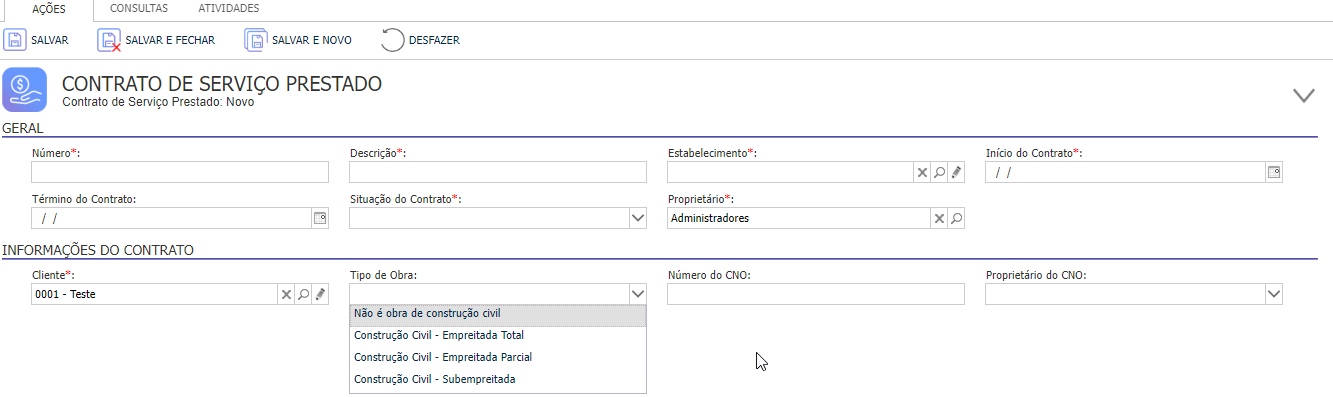Viewport: 1333px width, 397px height.
Task: Open the Proprietário do CNO dropdown
Action: [1273, 294]
